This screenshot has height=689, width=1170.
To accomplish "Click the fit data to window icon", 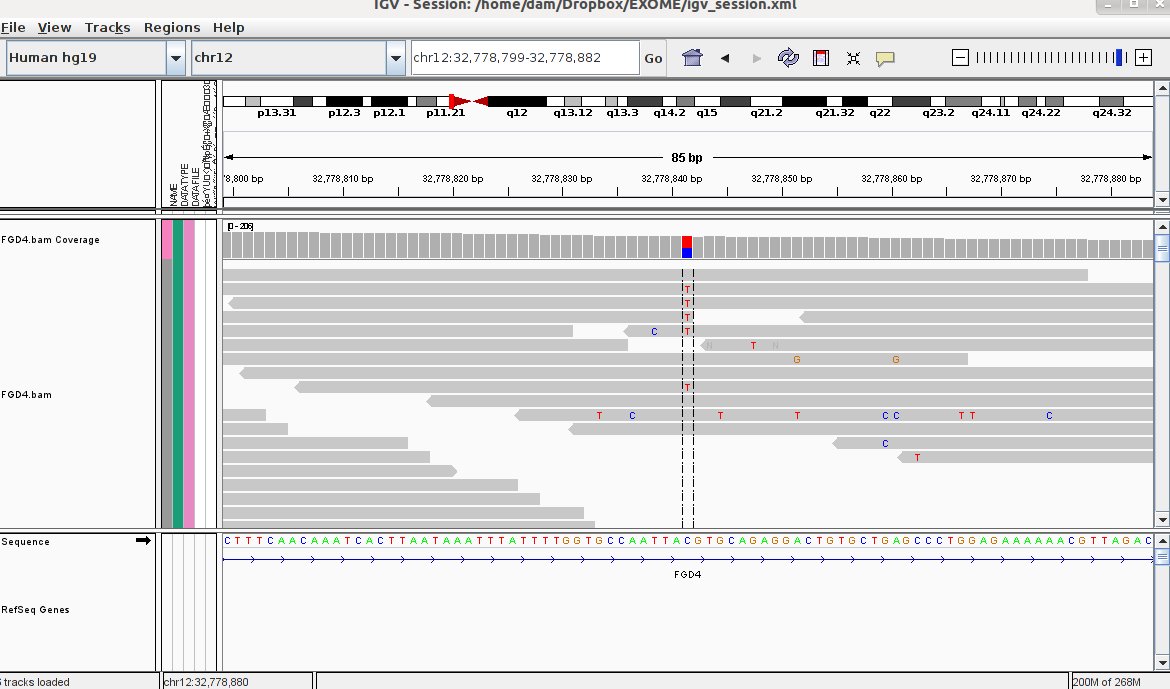I will (x=853, y=57).
